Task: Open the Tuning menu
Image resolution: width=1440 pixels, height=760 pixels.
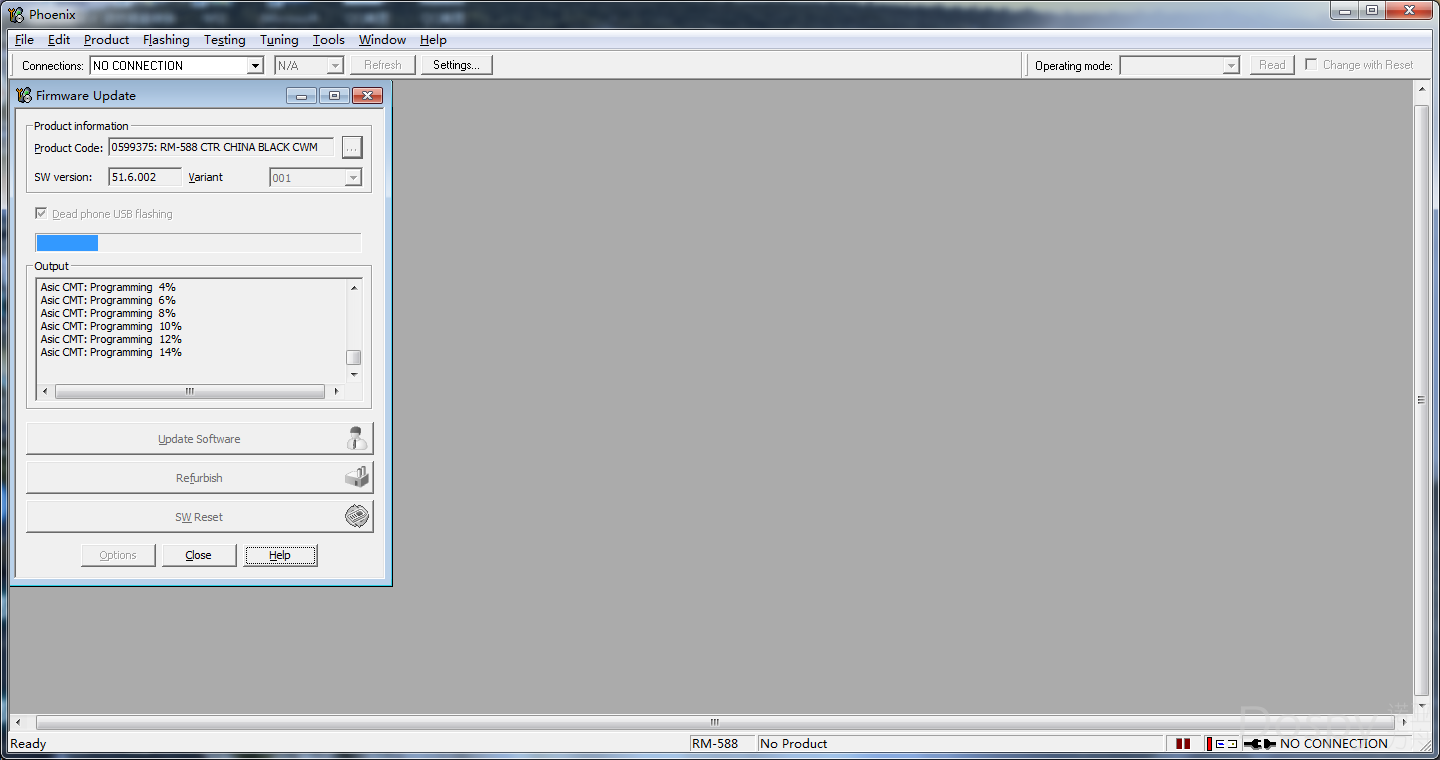Action: click(x=279, y=40)
